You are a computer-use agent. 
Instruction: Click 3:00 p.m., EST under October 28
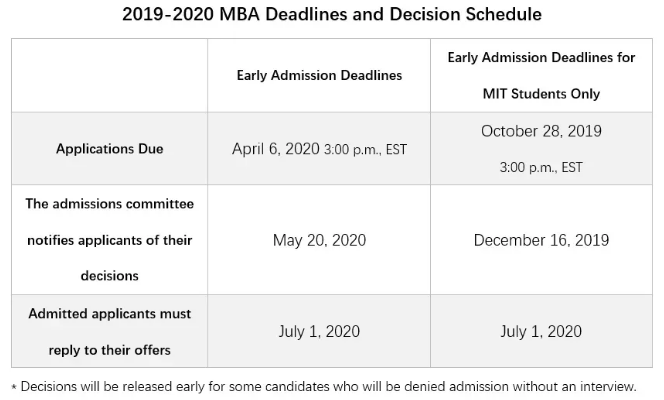(x=541, y=167)
